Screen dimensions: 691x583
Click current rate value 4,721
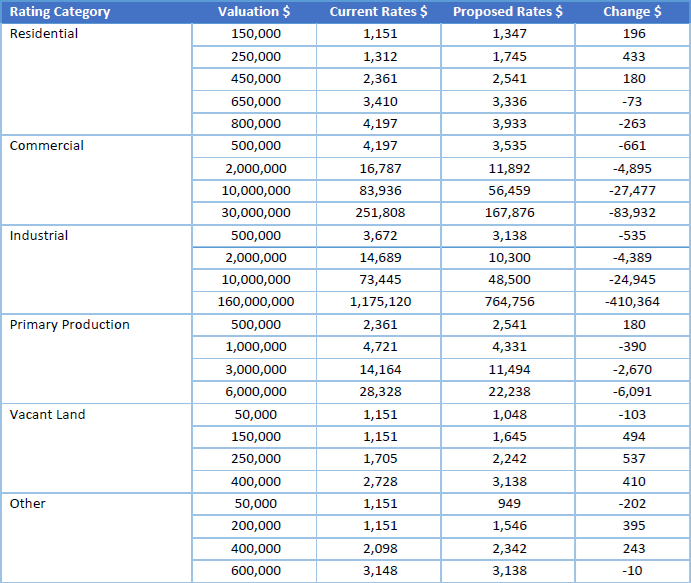click(380, 347)
